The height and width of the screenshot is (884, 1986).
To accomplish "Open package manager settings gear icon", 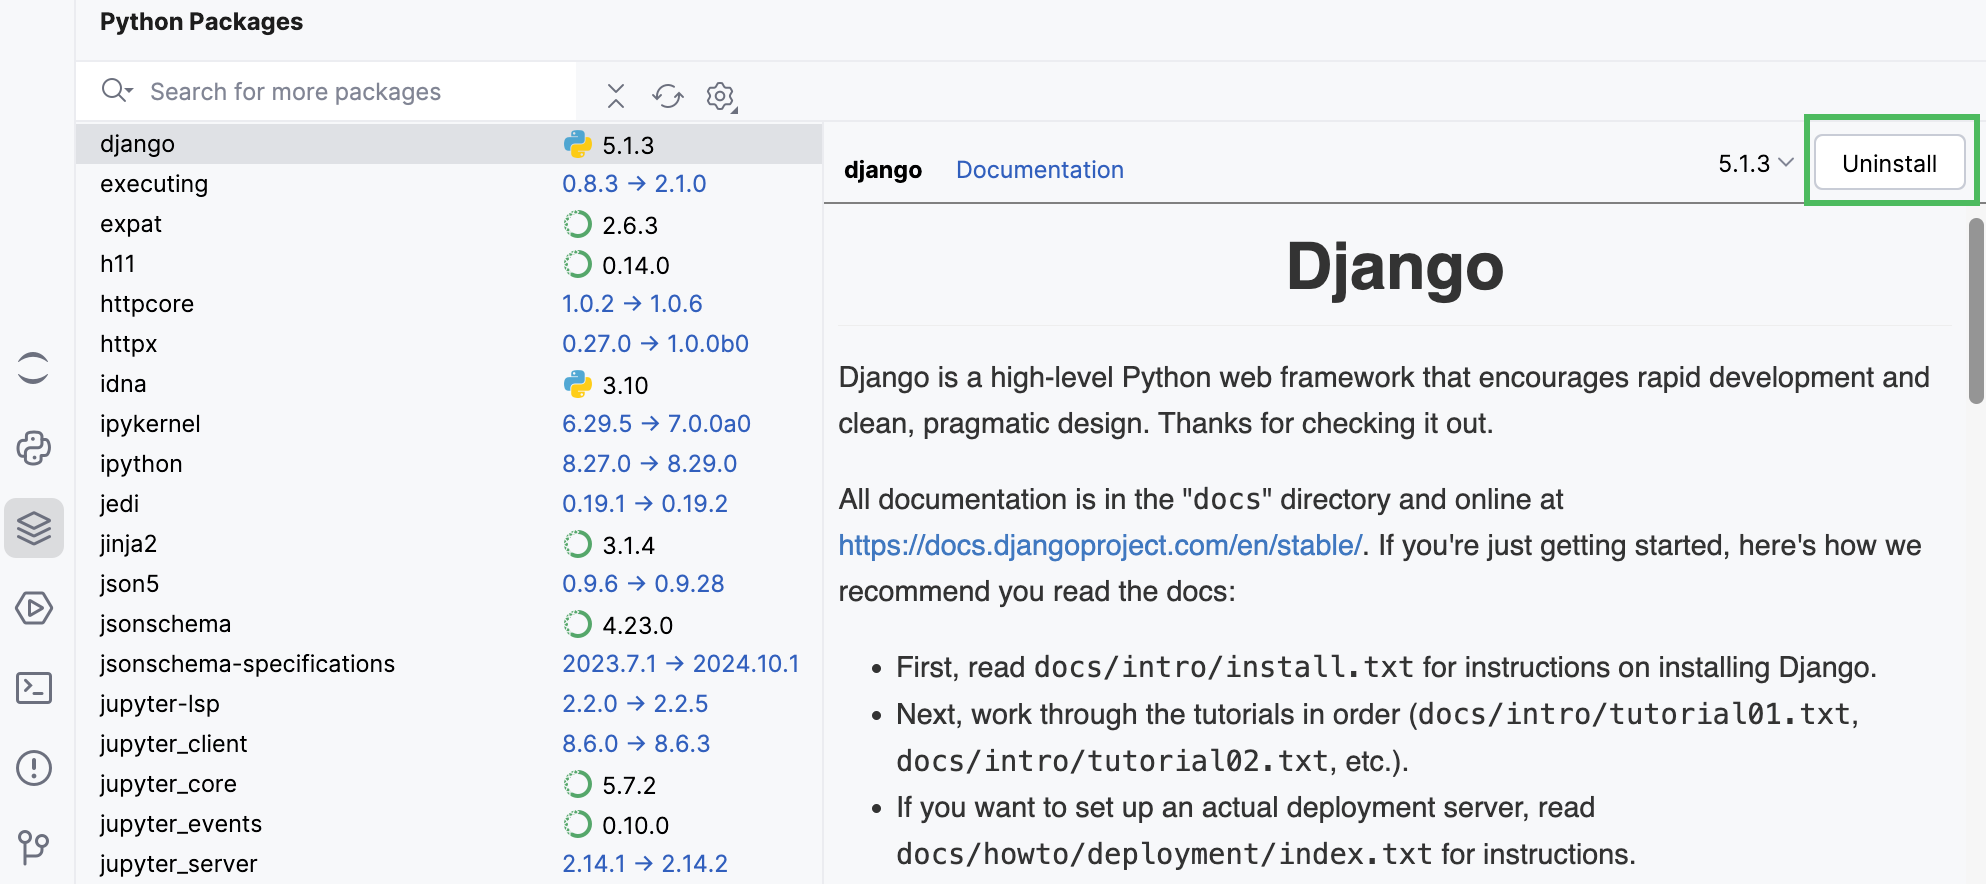I will [x=720, y=96].
